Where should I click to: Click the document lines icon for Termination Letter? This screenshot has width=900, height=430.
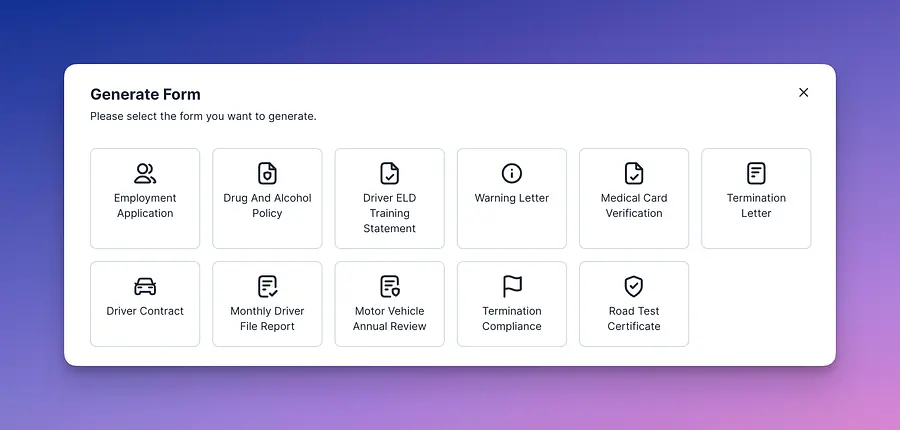(x=756, y=173)
